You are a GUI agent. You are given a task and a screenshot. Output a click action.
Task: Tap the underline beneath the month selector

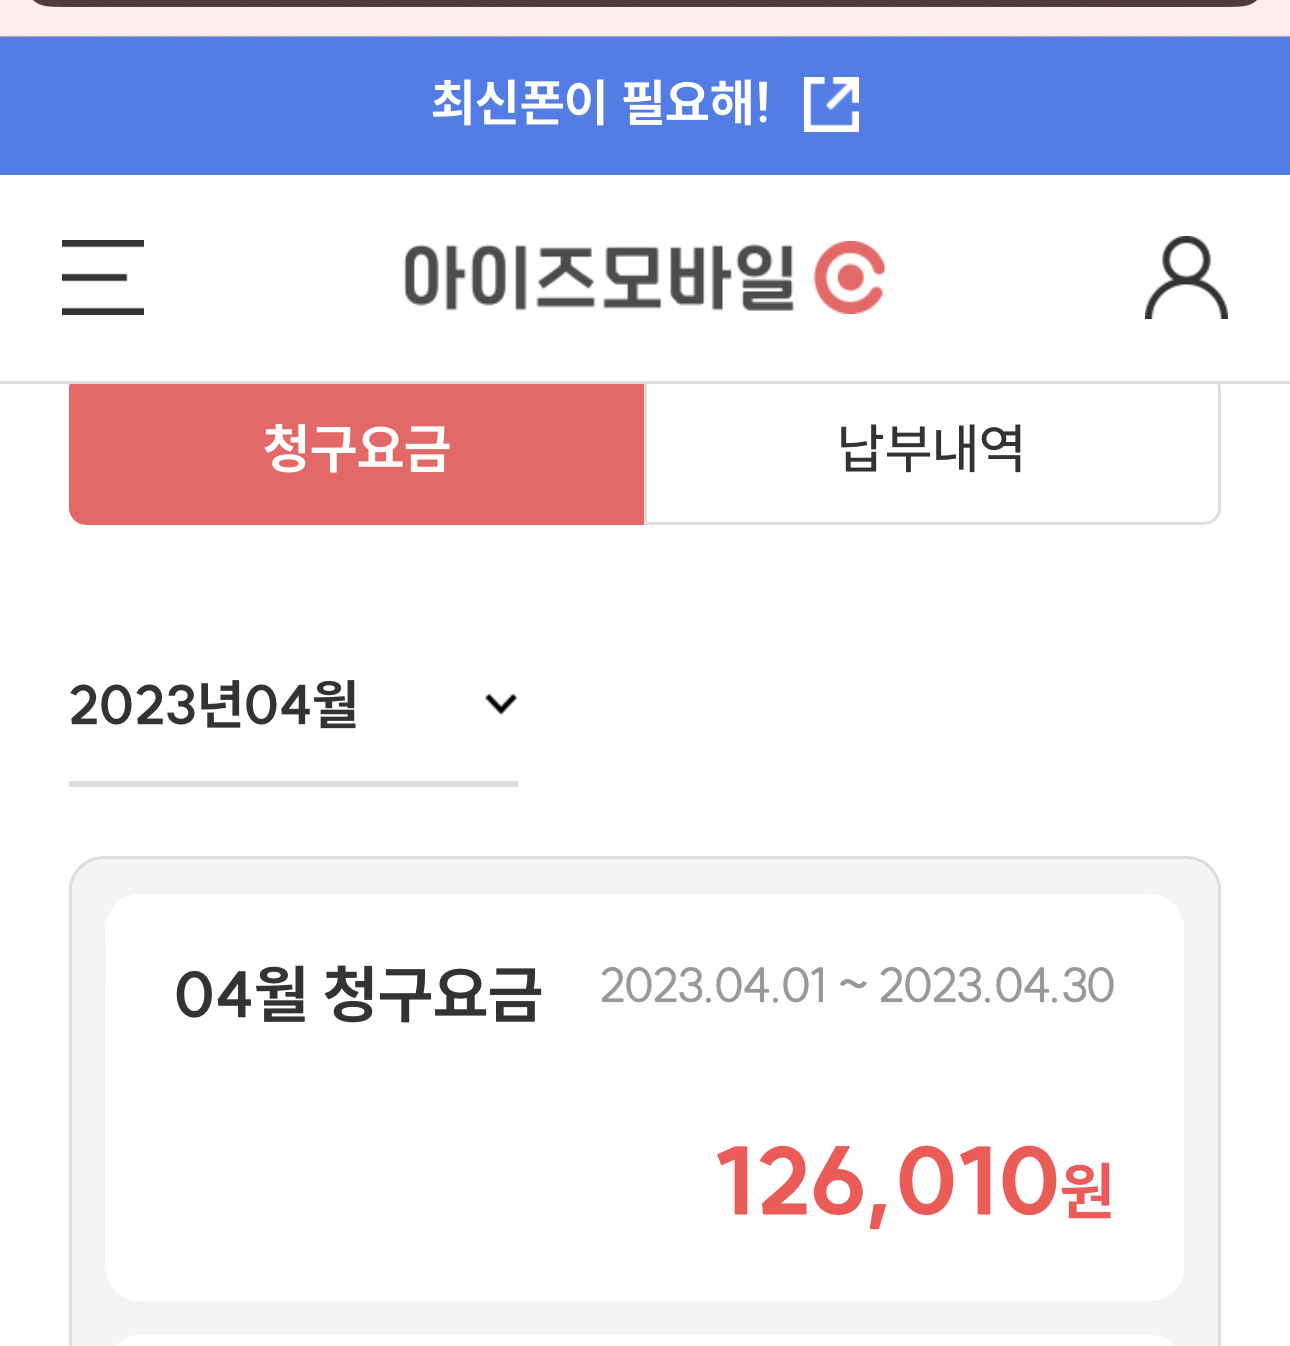coord(293,784)
